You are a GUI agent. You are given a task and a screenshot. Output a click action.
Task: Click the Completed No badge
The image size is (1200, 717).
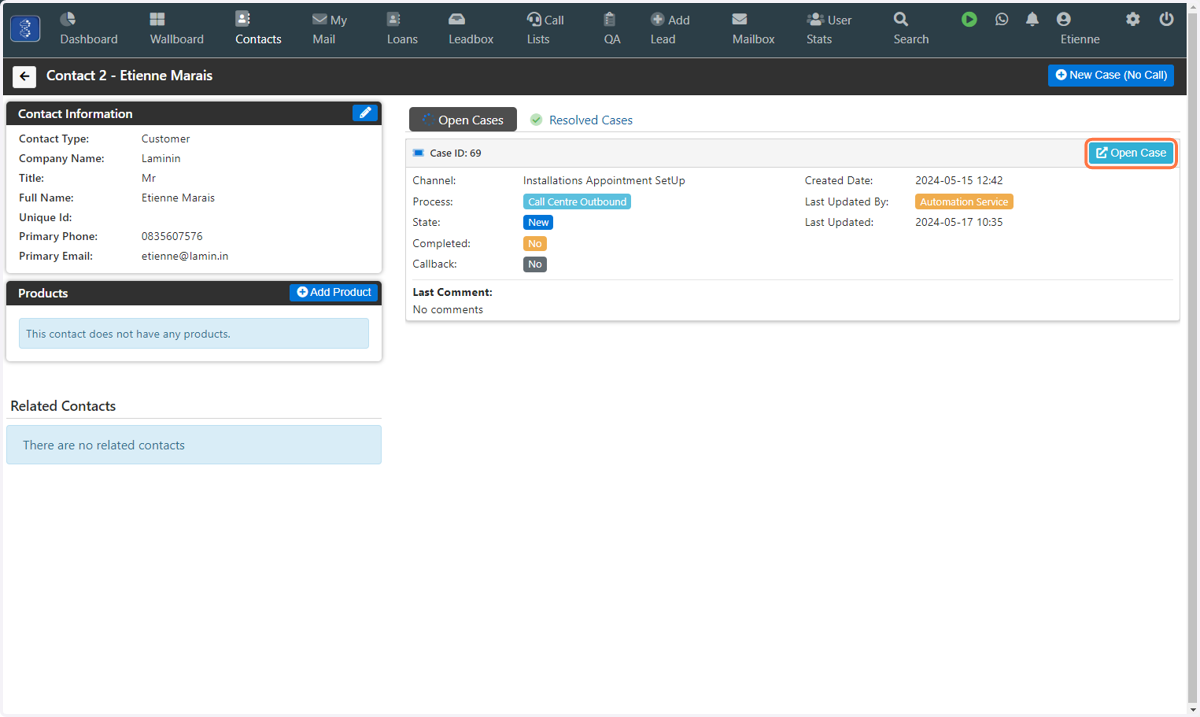click(x=535, y=244)
